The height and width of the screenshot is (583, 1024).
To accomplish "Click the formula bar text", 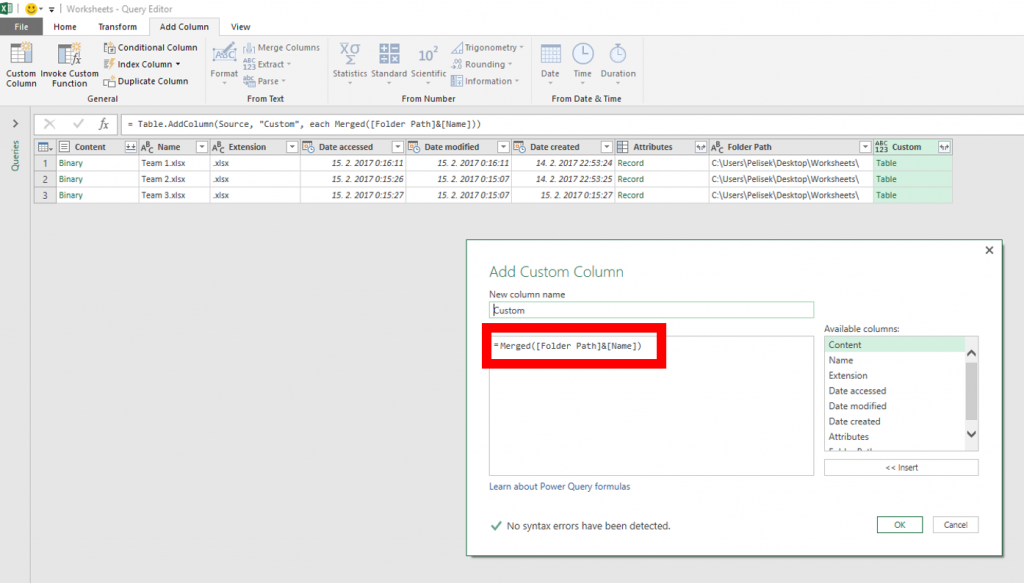I will pyautogui.click(x=304, y=124).
